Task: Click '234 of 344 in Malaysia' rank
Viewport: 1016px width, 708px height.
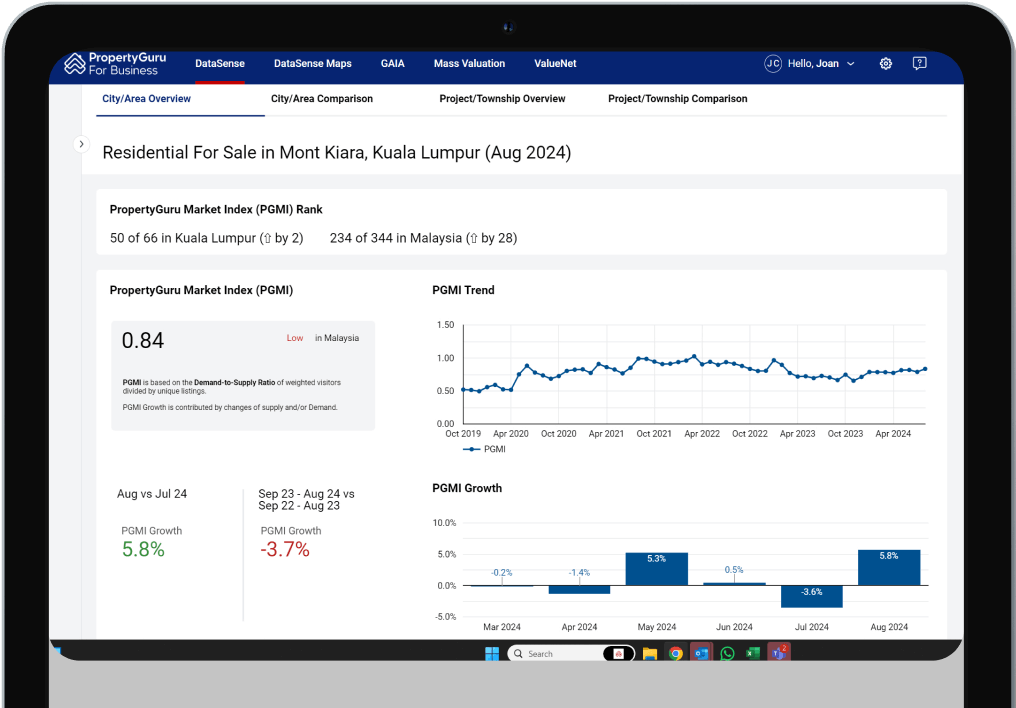Action: pyautogui.click(x=423, y=238)
